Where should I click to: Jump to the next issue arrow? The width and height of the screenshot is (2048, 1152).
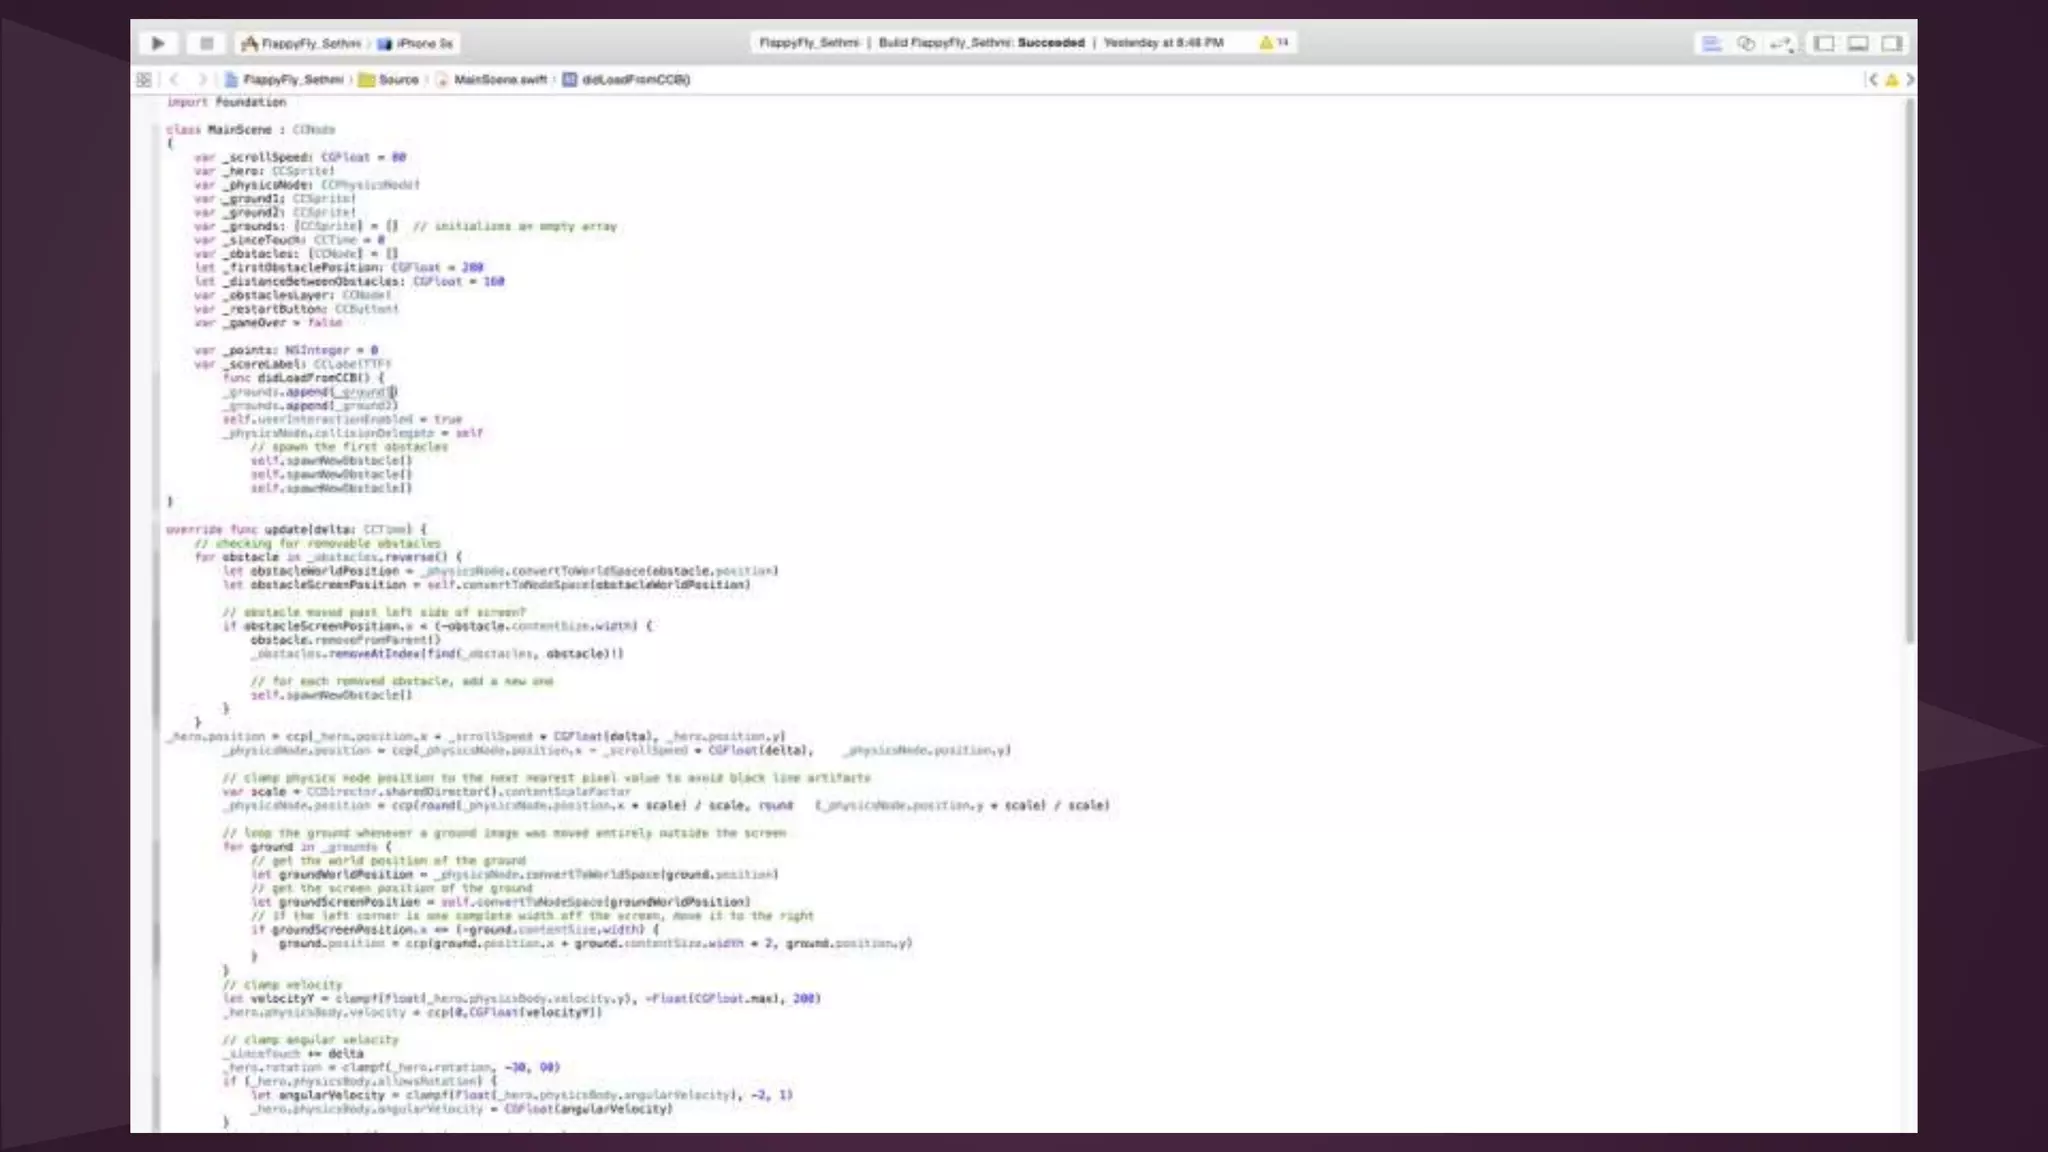coord(1910,79)
